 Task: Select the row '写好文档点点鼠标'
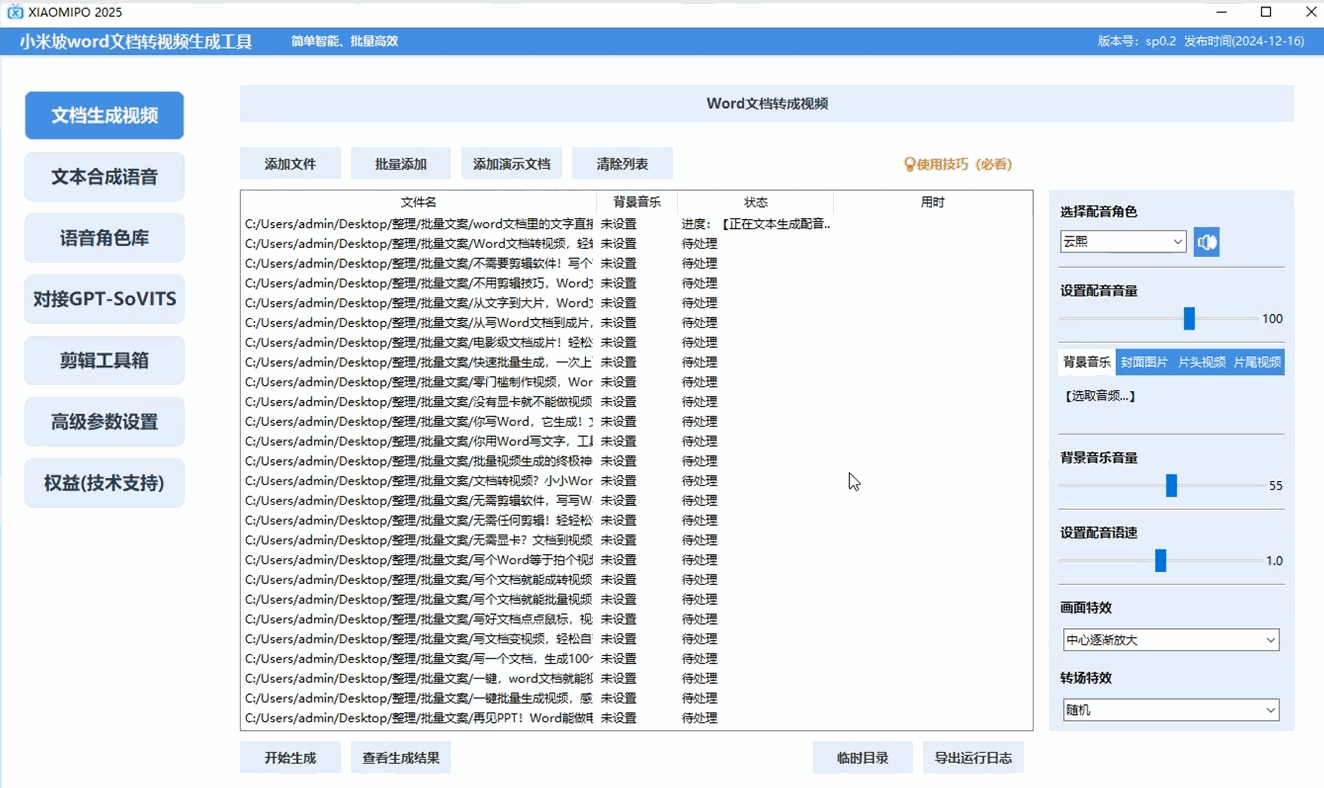click(636, 619)
